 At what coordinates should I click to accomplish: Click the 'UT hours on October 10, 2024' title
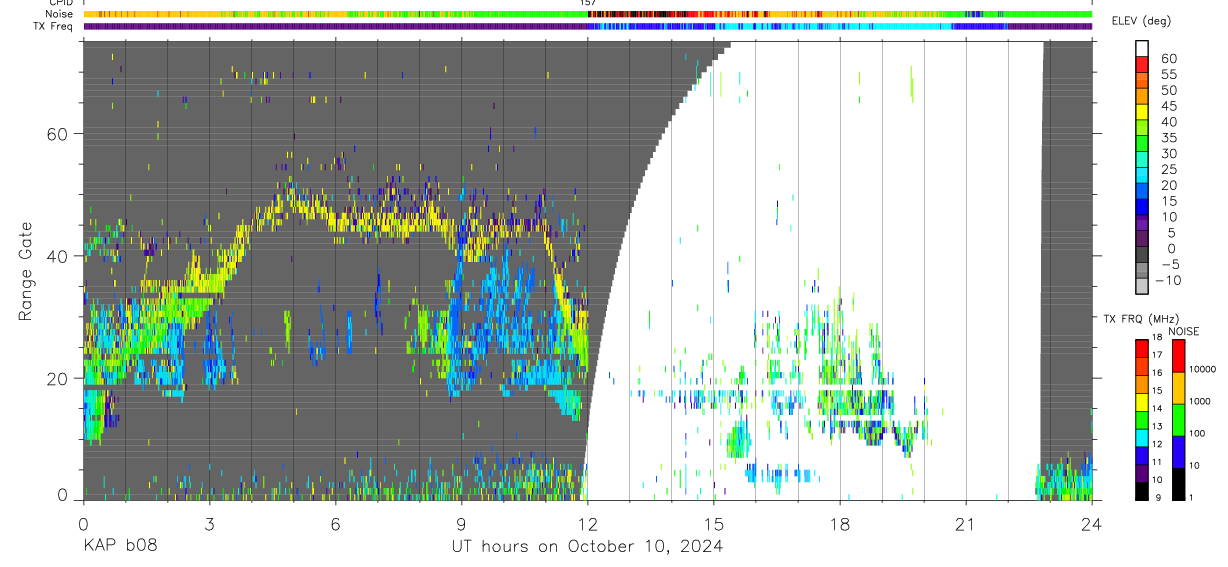[588, 546]
